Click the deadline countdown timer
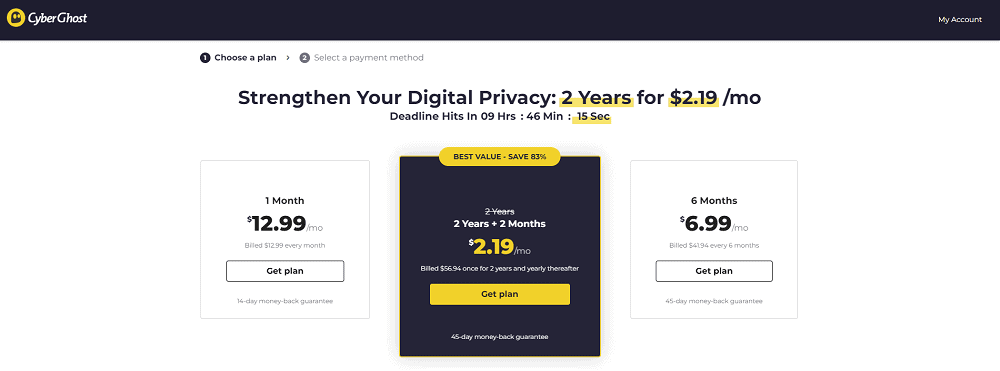Viewport: 1000px width, 371px height. [501, 117]
